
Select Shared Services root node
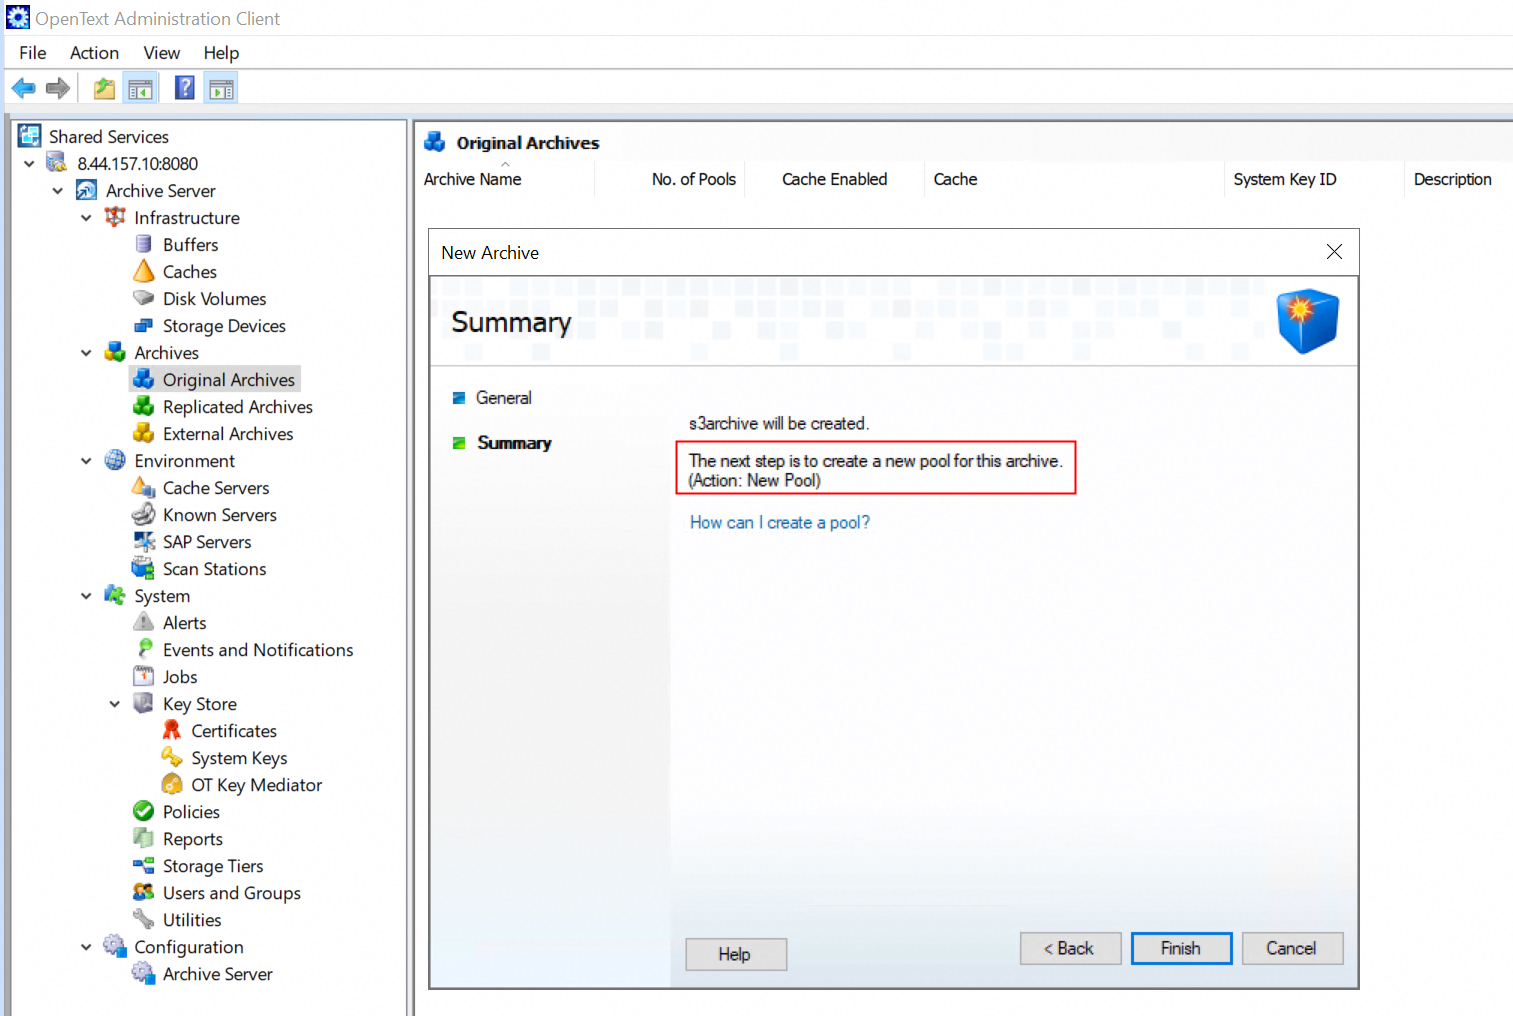point(109,137)
